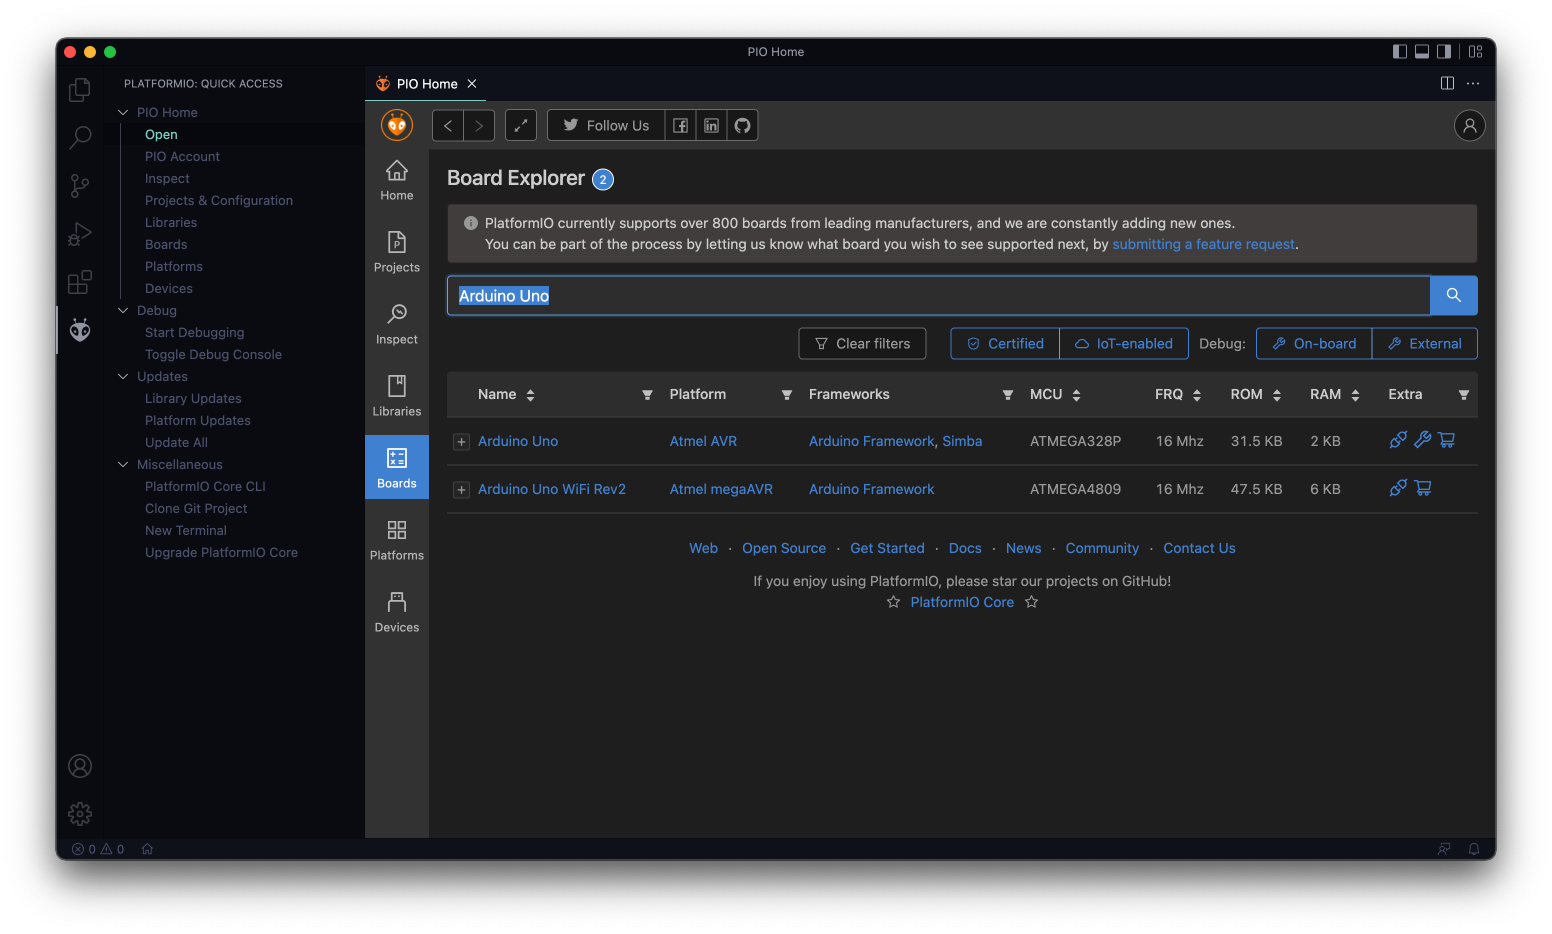Collapse the Debug tree section
The image size is (1552, 934).
pos(123,311)
